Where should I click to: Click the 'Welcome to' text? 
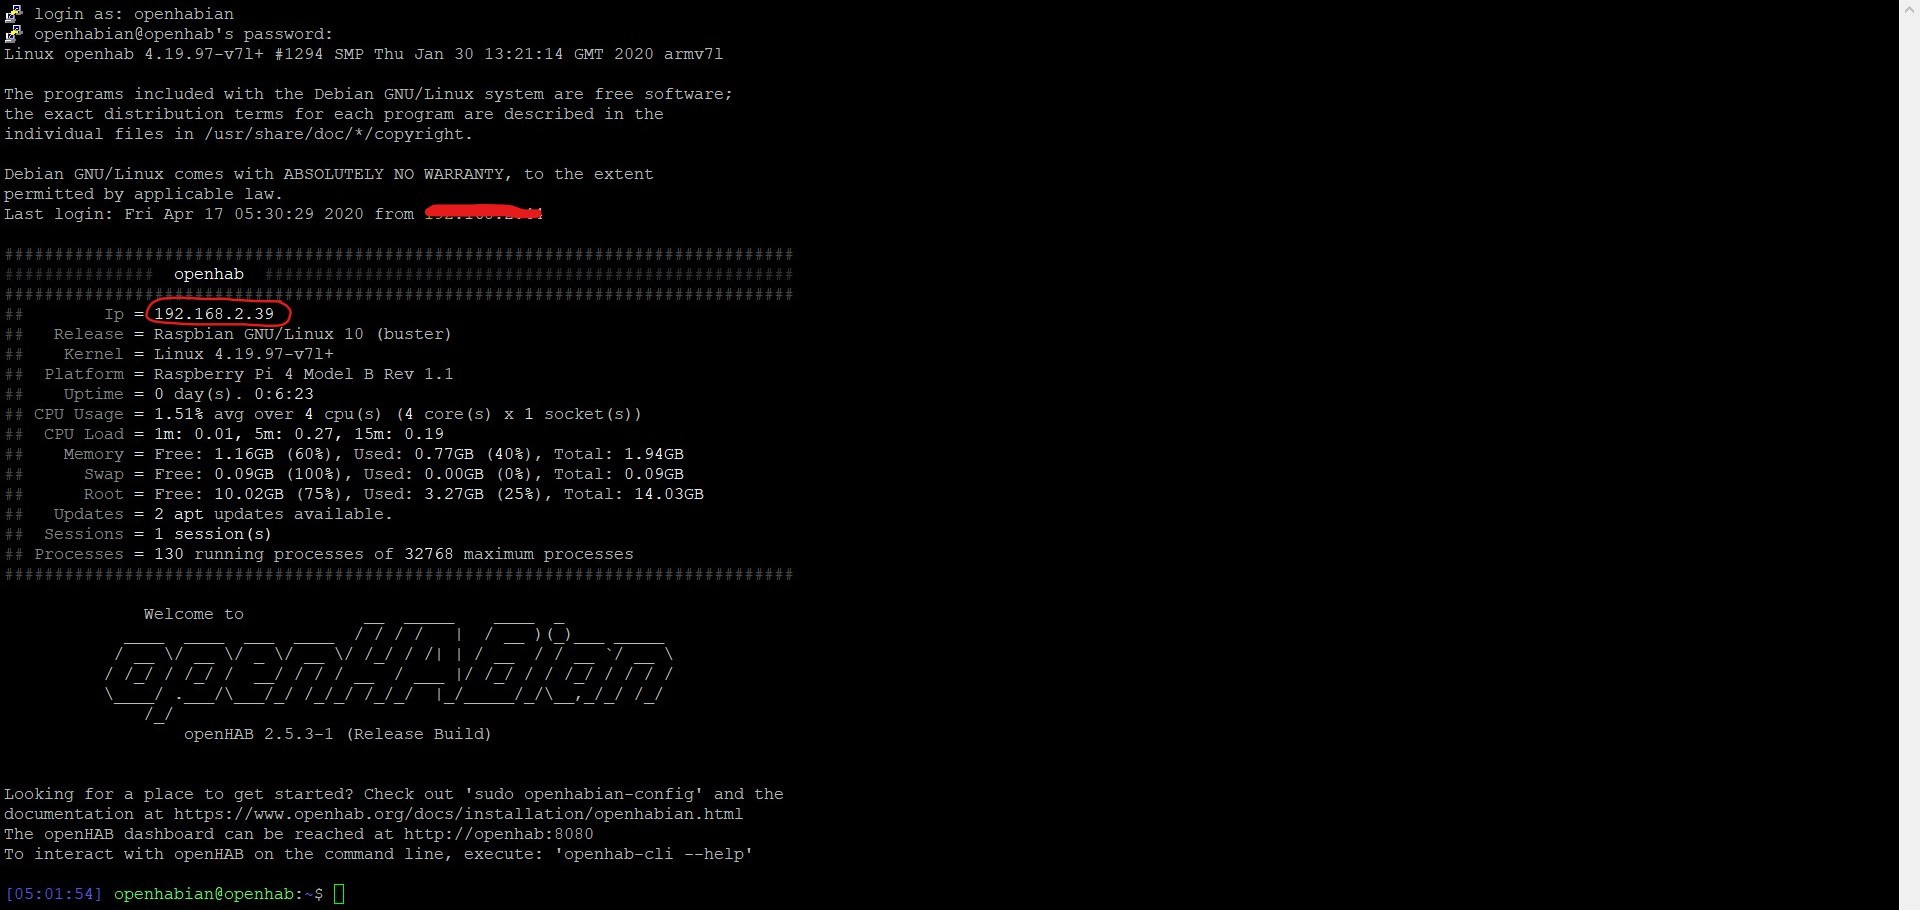click(x=194, y=614)
